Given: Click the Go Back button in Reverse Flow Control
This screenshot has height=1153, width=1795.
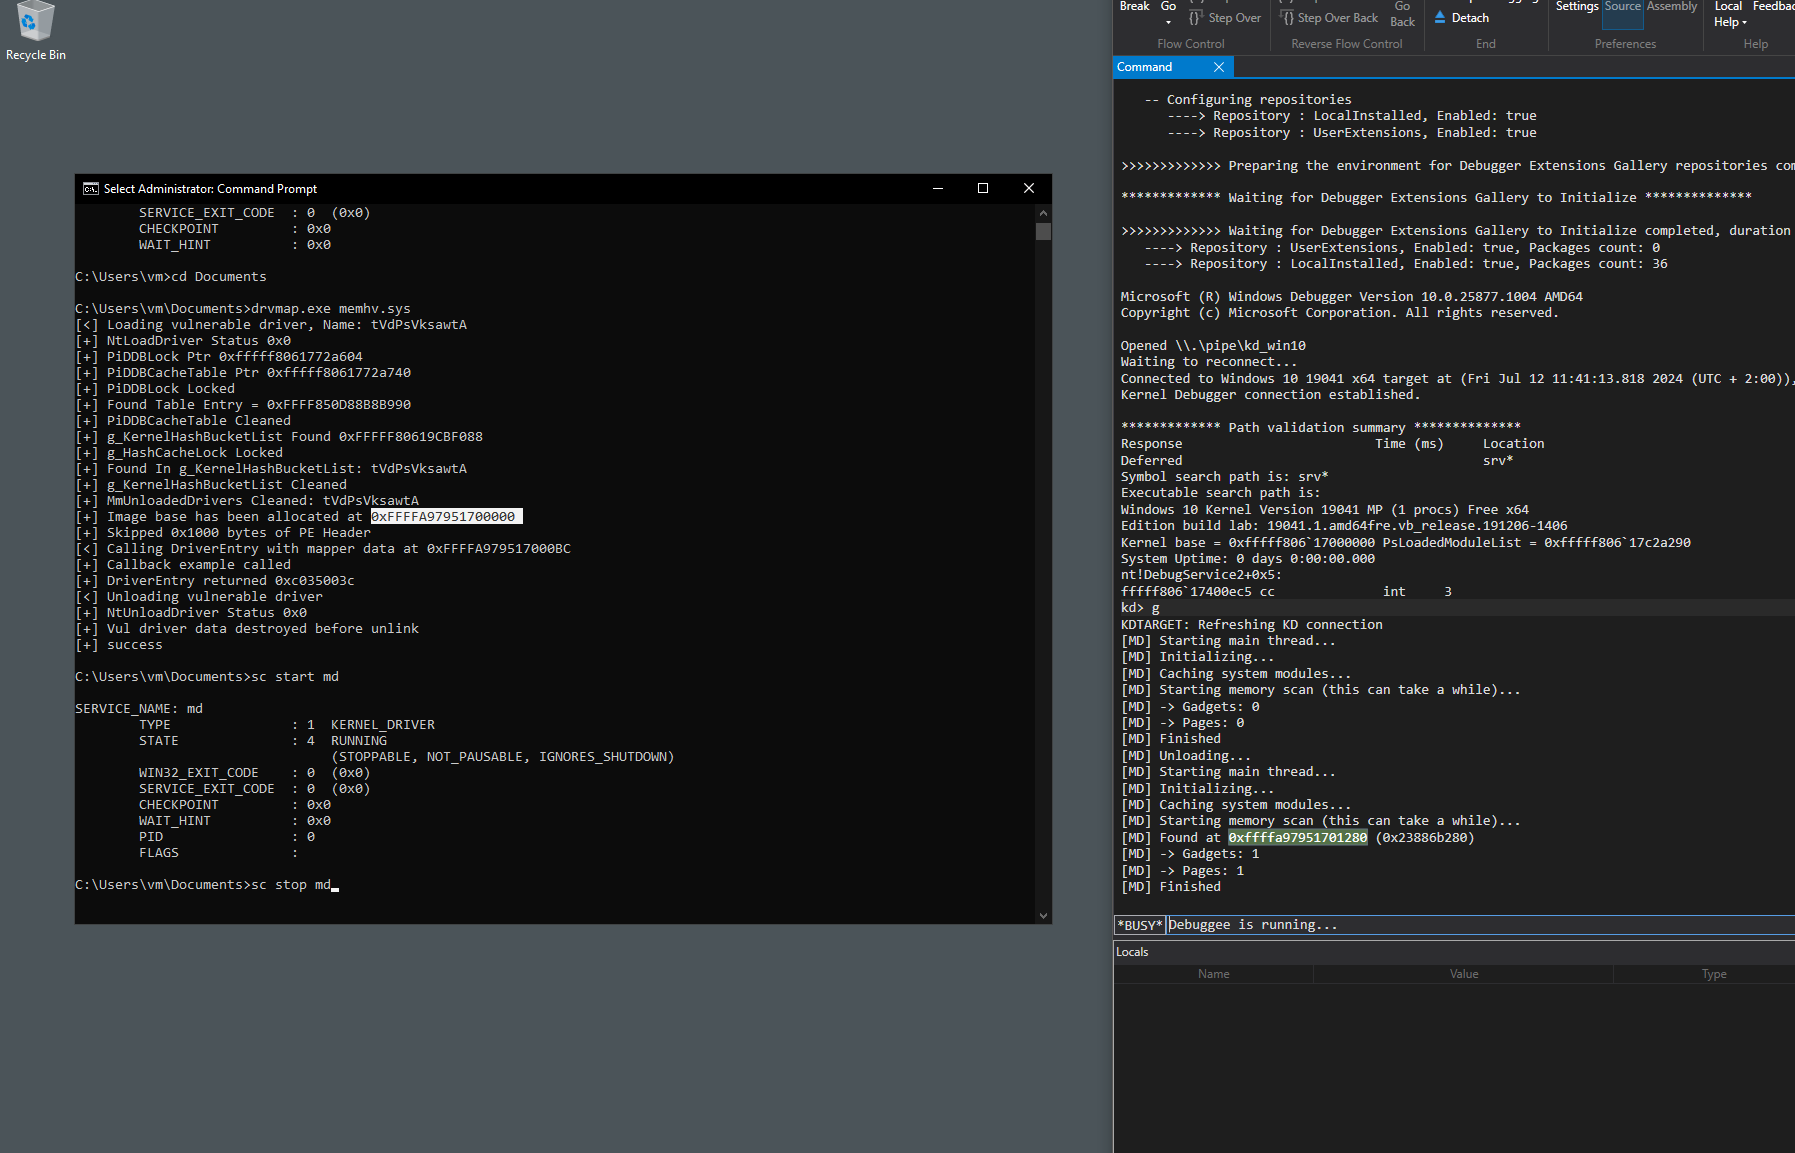Looking at the screenshot, I should tap(1402, 14).
